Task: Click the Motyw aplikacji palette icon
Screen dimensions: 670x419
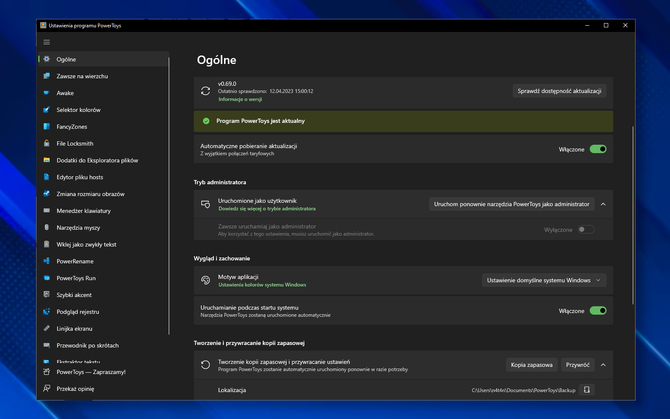Action: pos(206,280)
